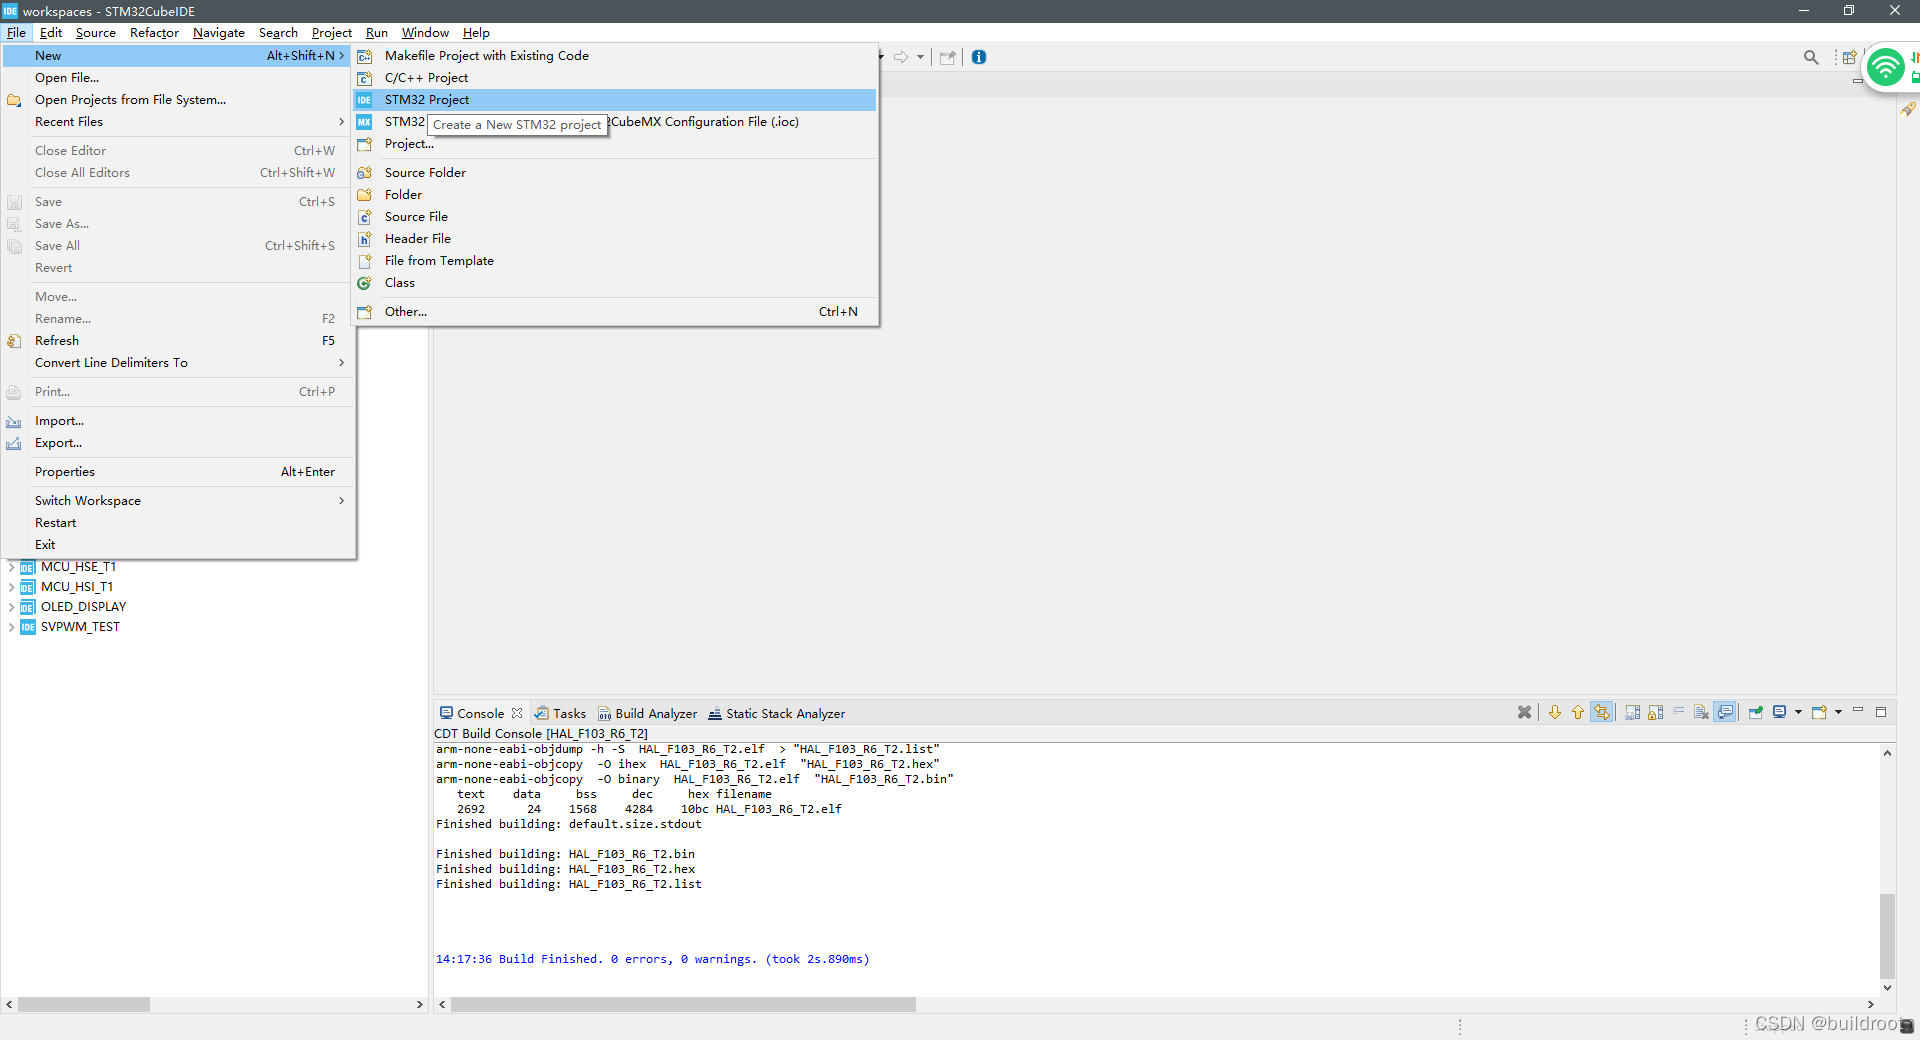This screenshot has width=1920, height=1040.
Task: Select STM32 Project from New submenu
Action: pyautogui.click(x=615, y=100)
